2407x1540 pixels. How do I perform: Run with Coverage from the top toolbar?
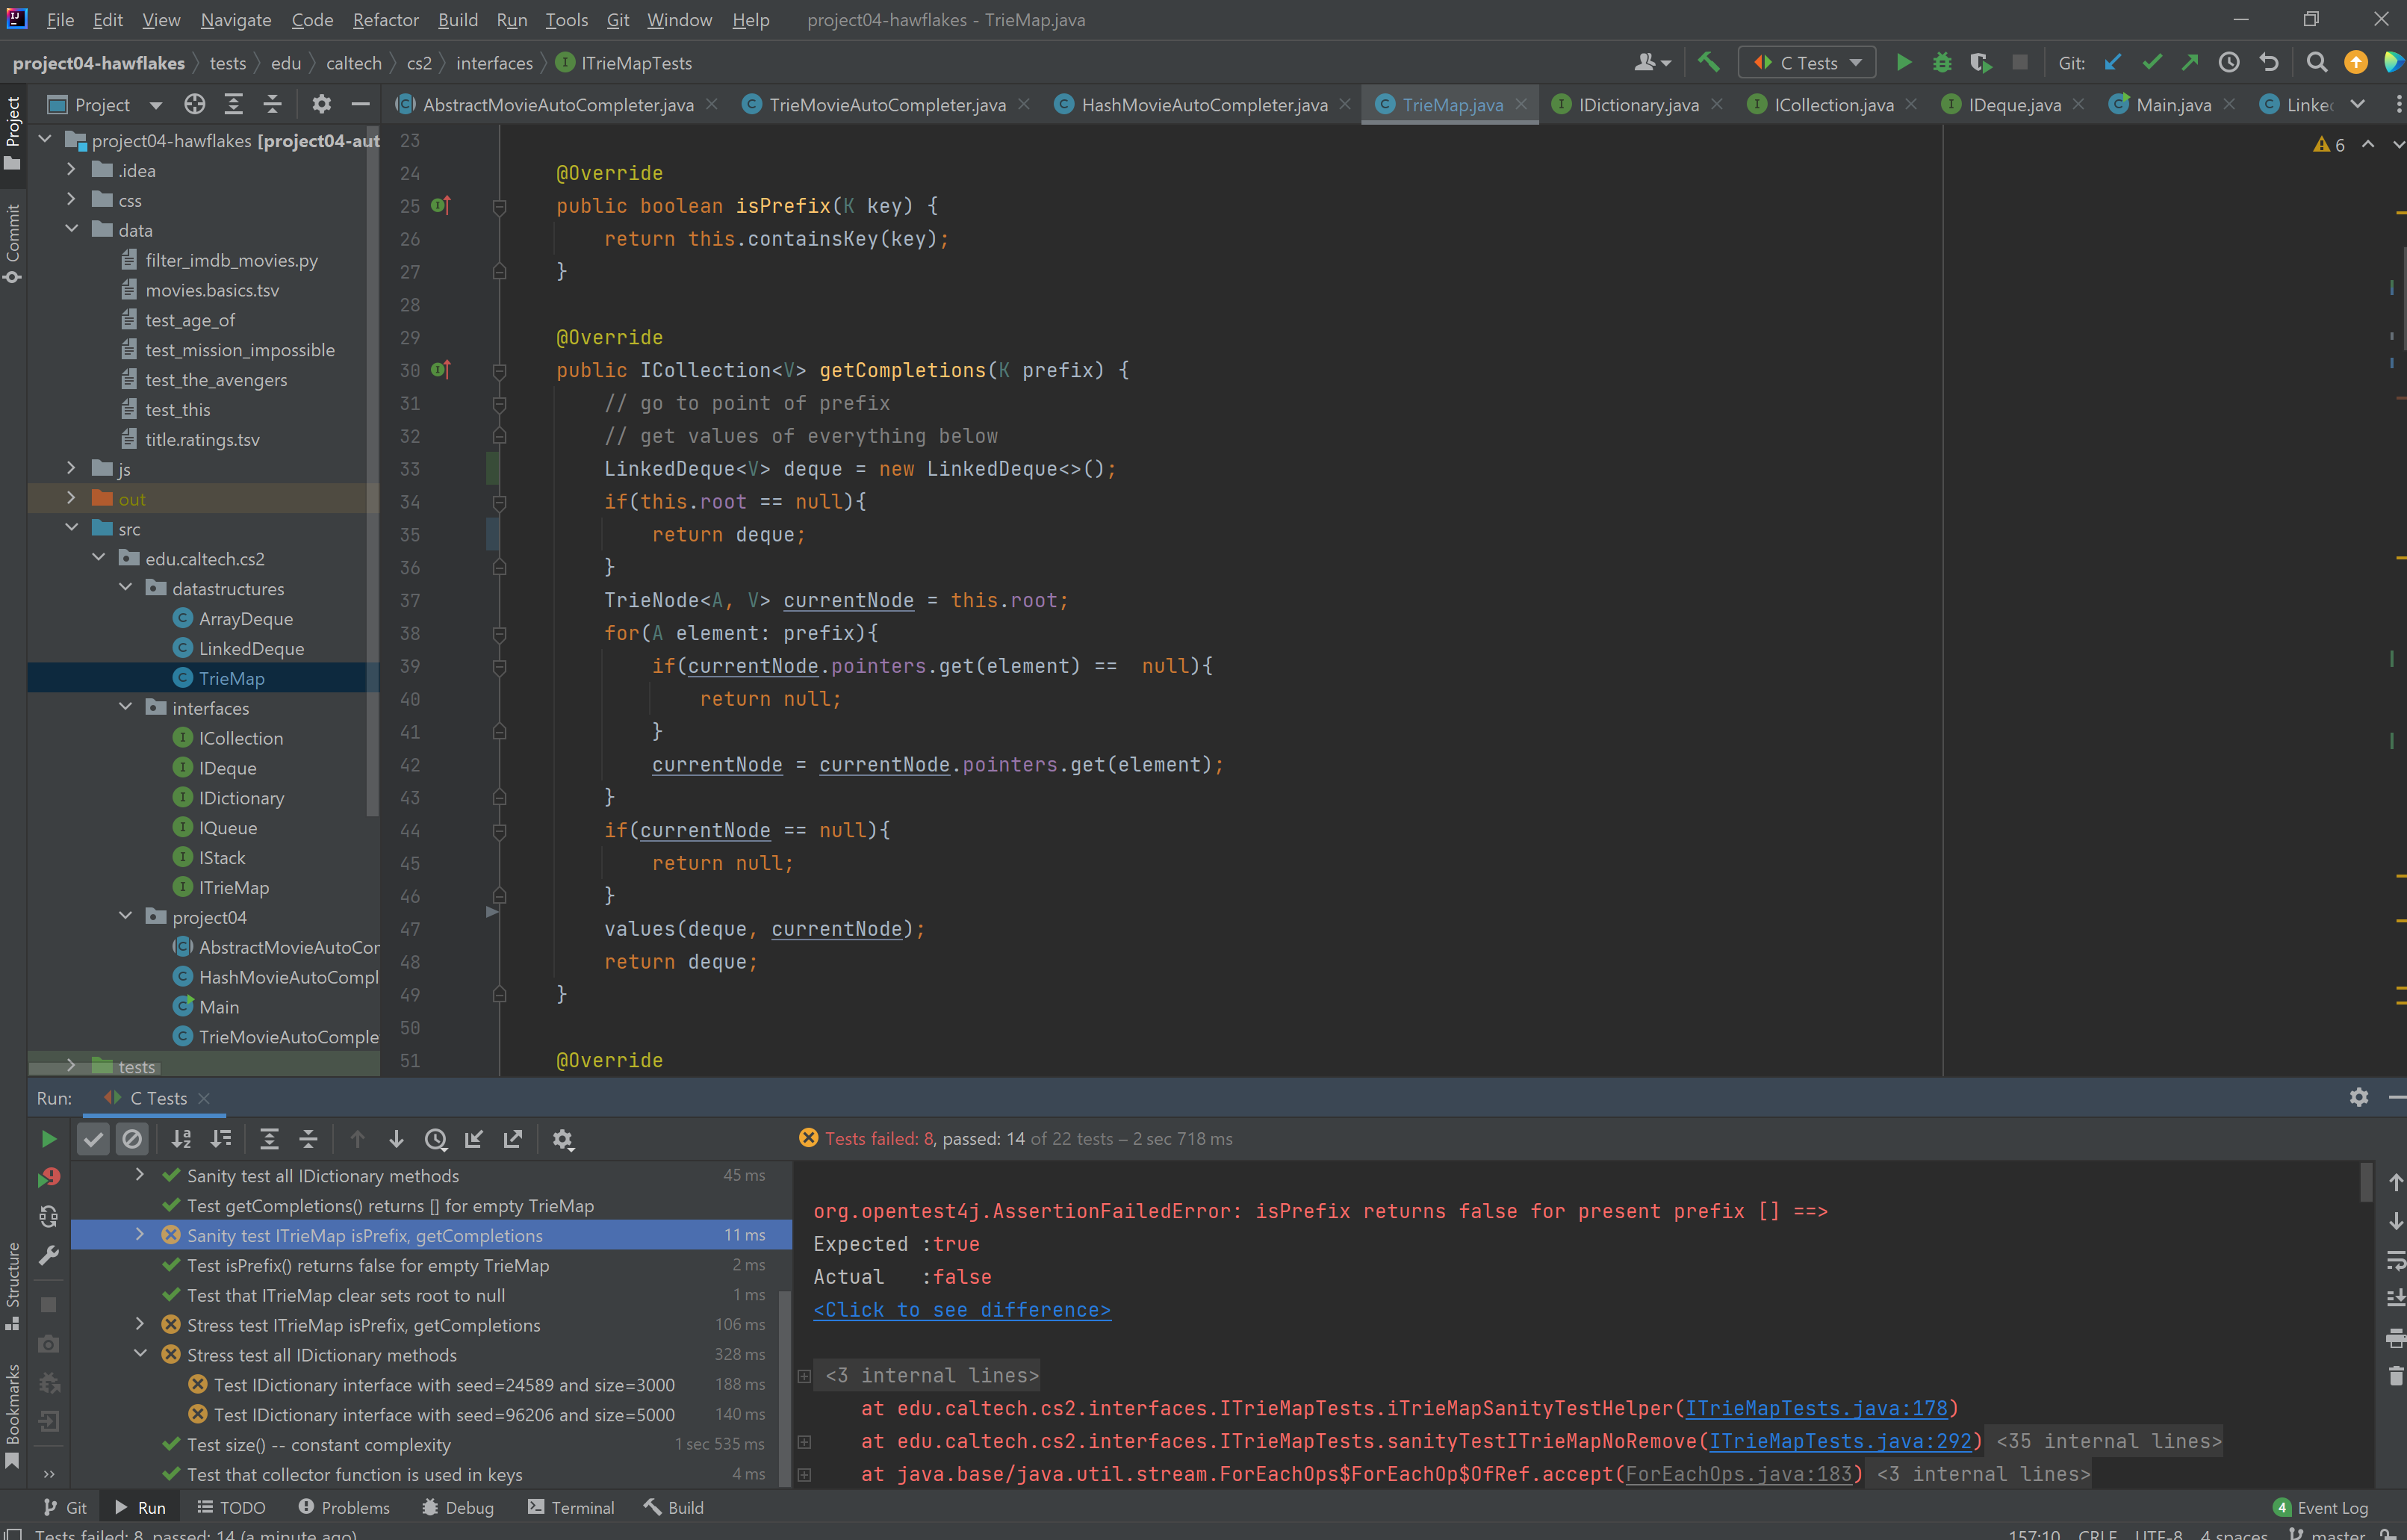click(1980, 63)
